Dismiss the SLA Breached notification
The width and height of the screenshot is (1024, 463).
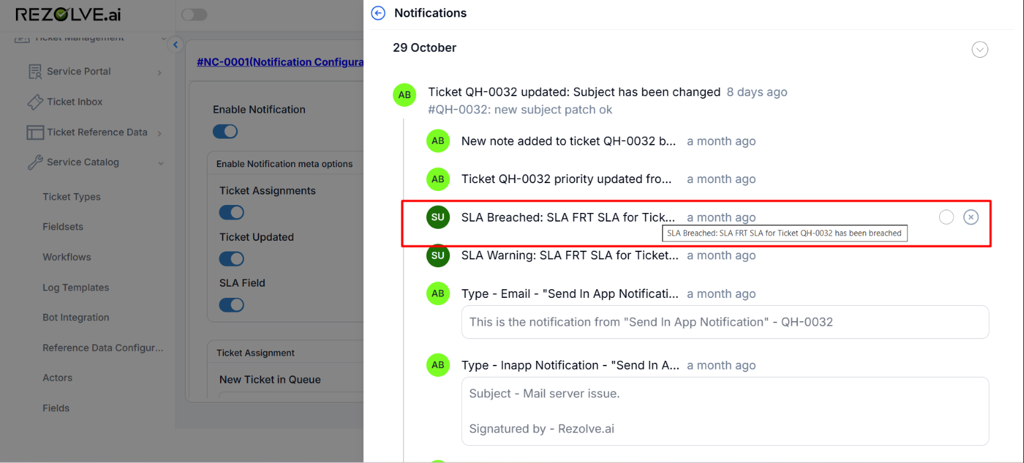point(970,217)
